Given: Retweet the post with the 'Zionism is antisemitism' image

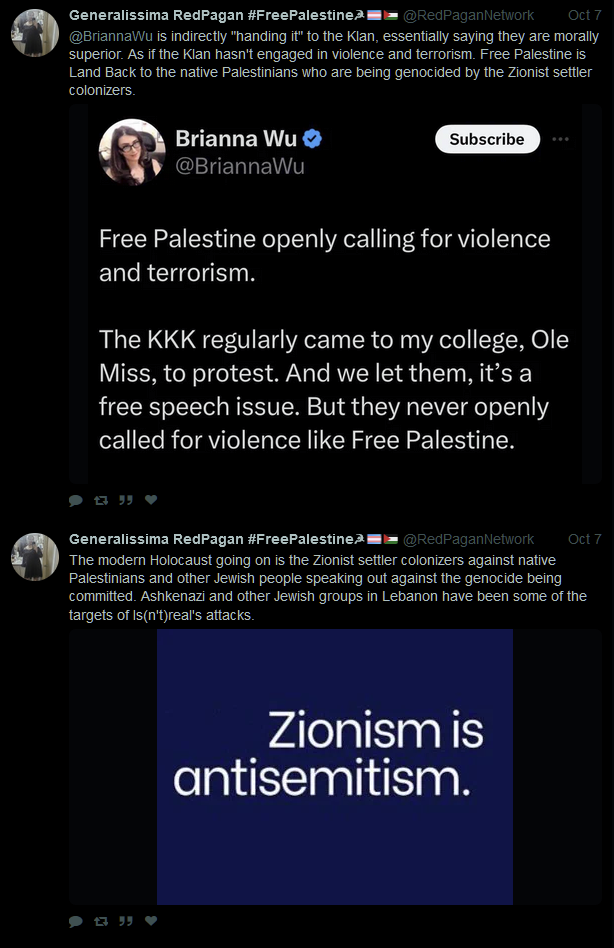Looking at the screenshot, I should (101, 921).
